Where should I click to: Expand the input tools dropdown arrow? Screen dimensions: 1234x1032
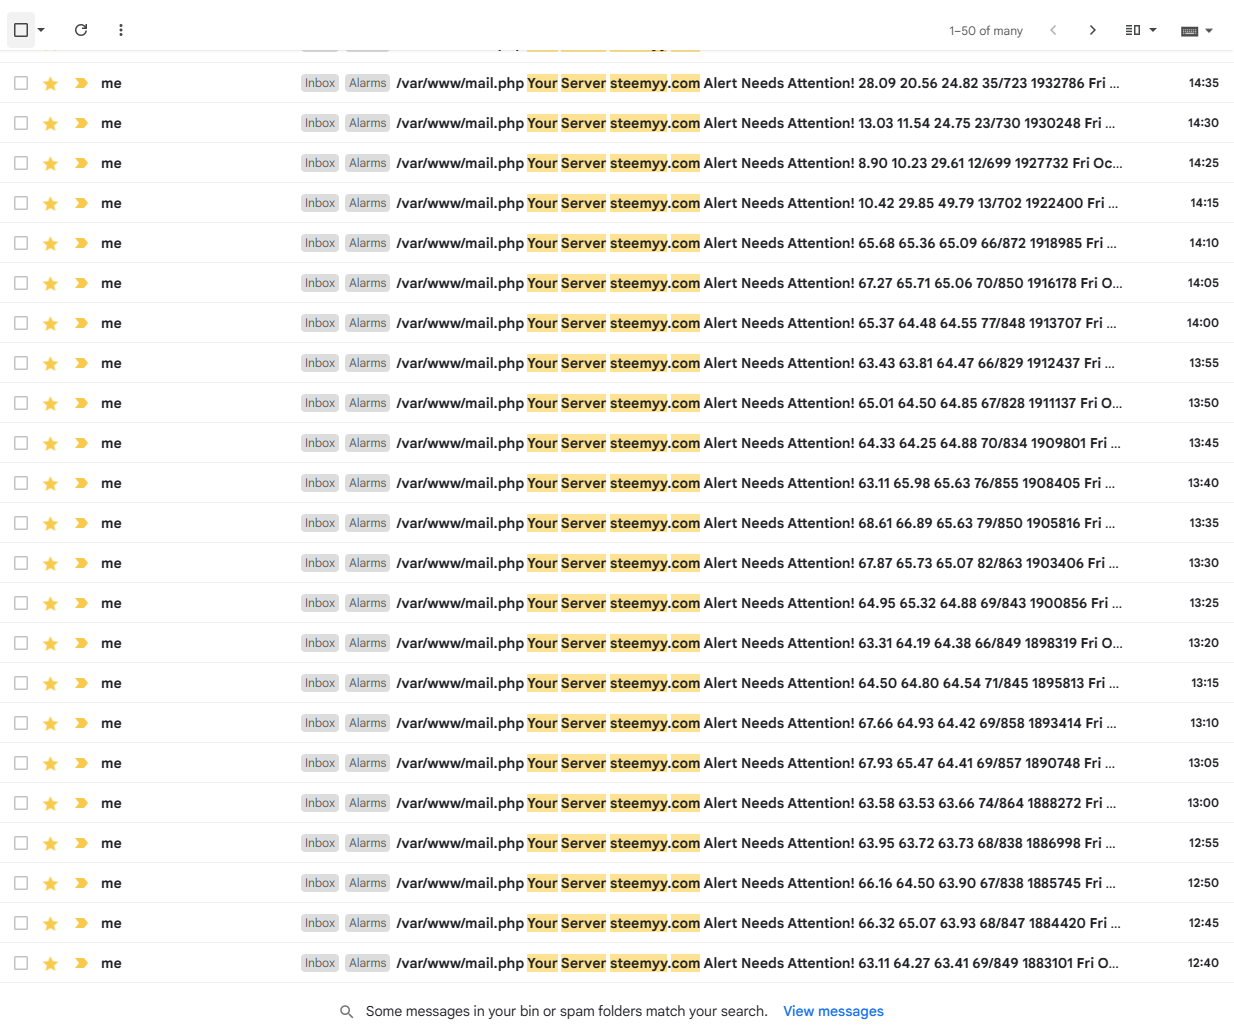[x=1209, y=31]
